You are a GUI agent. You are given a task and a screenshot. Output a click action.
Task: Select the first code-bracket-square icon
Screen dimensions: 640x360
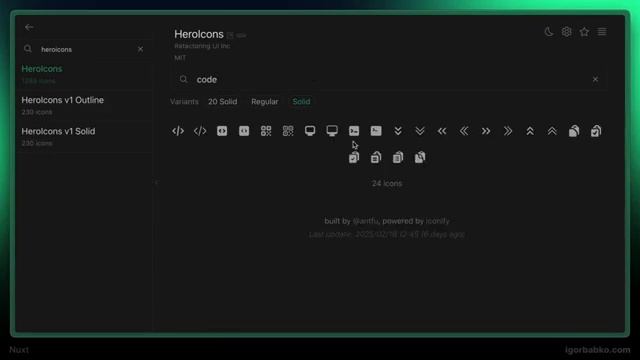tap(222, 131)
